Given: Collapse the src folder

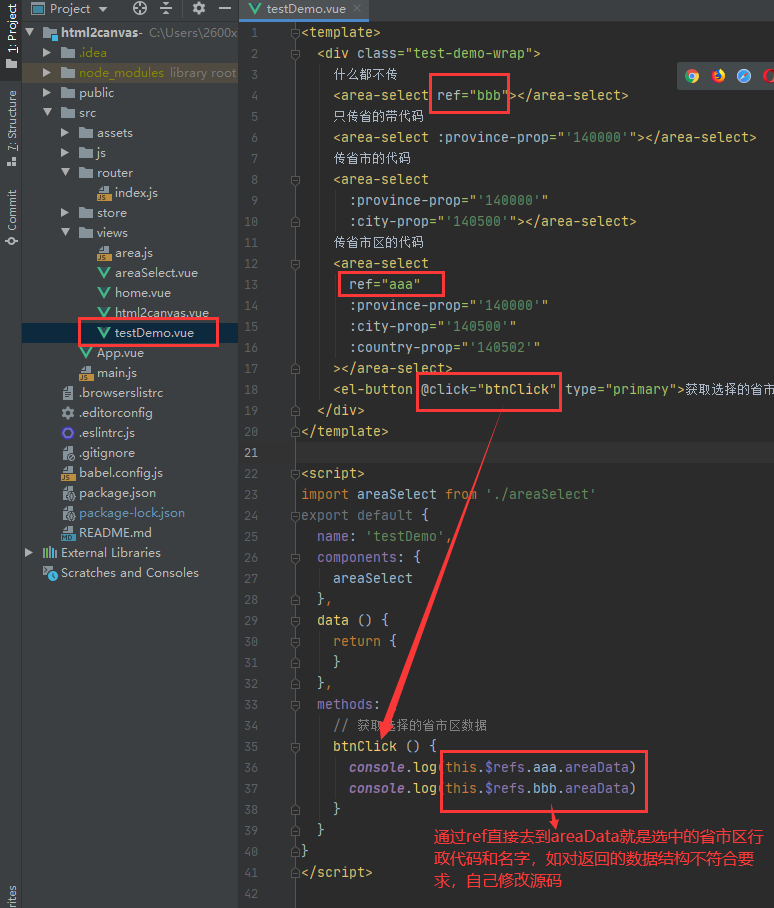Looking at the screenshot, I should click(47, 112).
